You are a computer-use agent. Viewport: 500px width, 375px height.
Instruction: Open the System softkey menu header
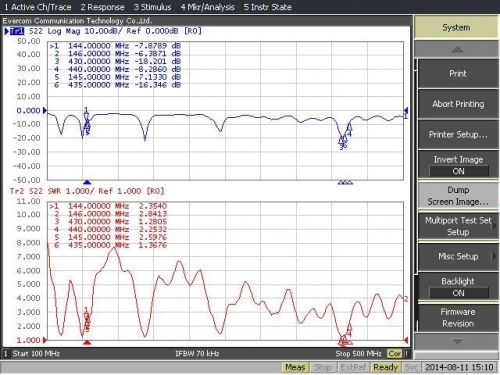tap(456, 27)
